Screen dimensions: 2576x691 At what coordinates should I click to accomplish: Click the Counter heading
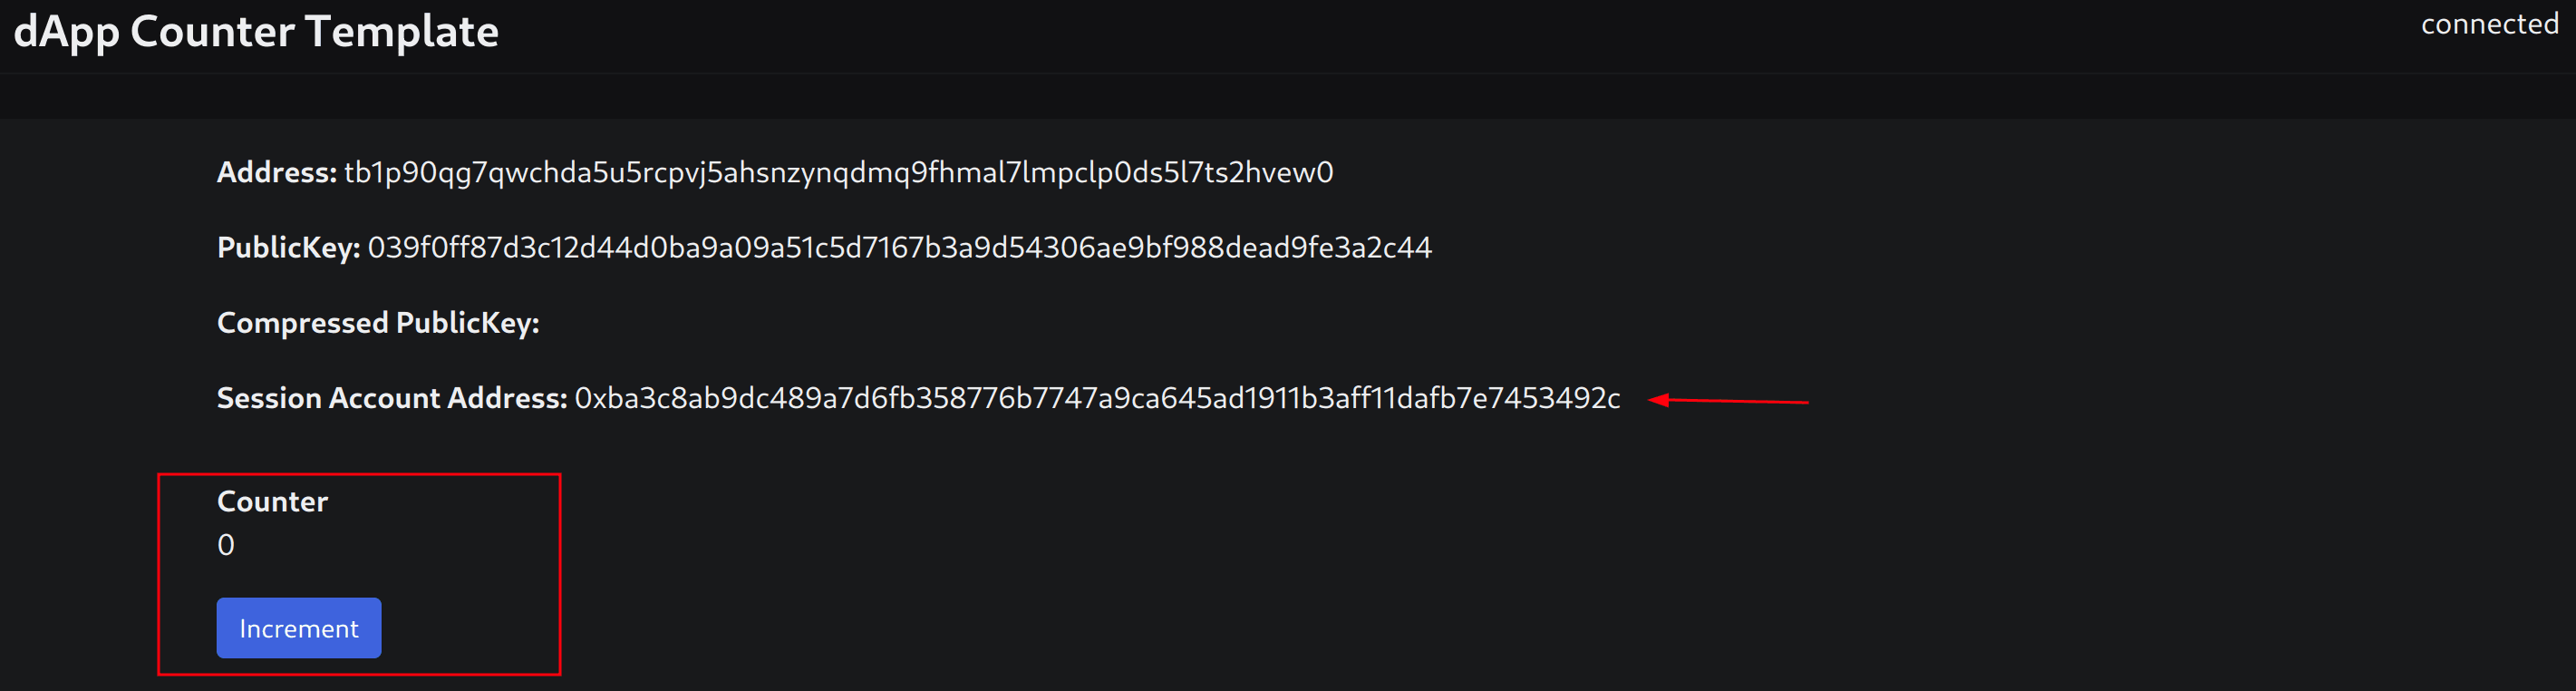point(272,501)
